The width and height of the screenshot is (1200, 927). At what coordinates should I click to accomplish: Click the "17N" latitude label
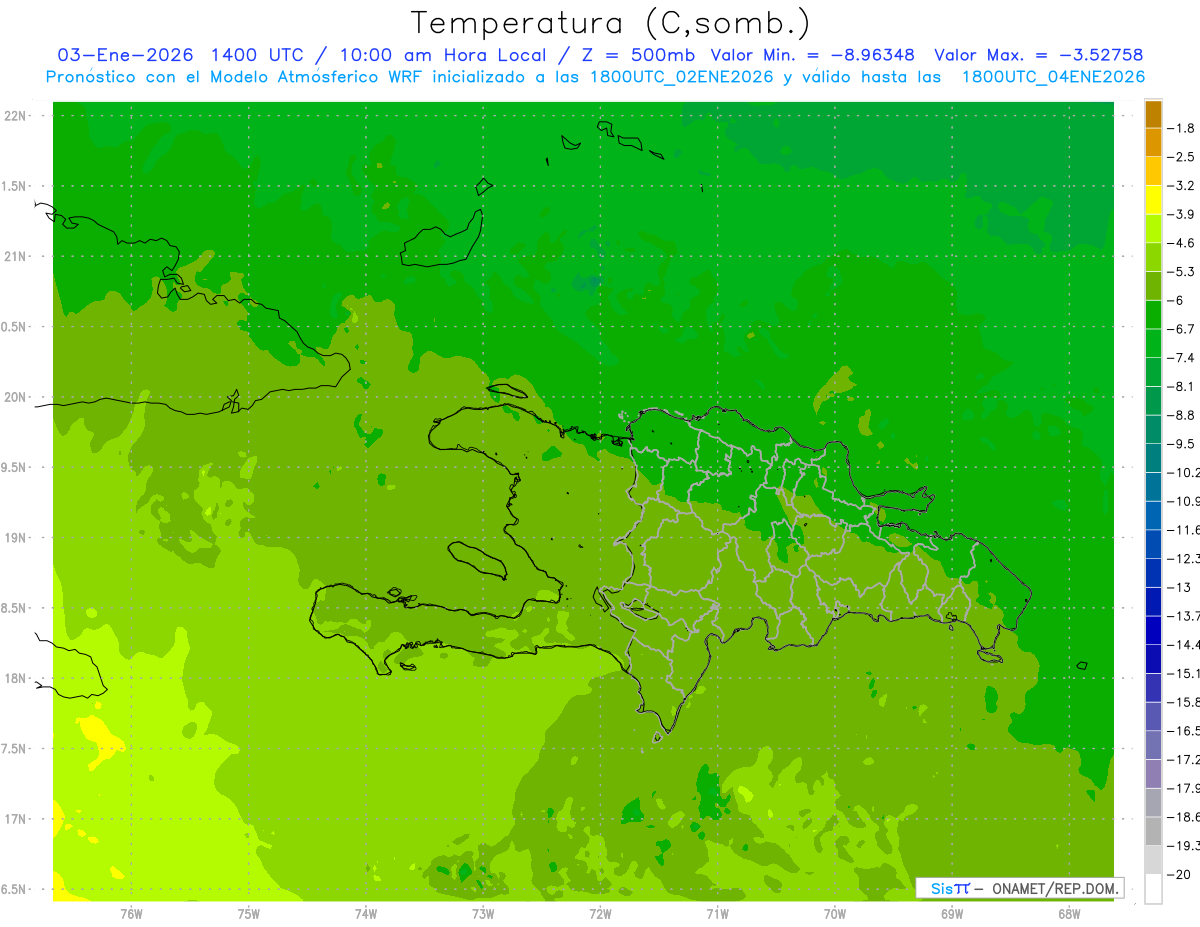pos(14,819)
